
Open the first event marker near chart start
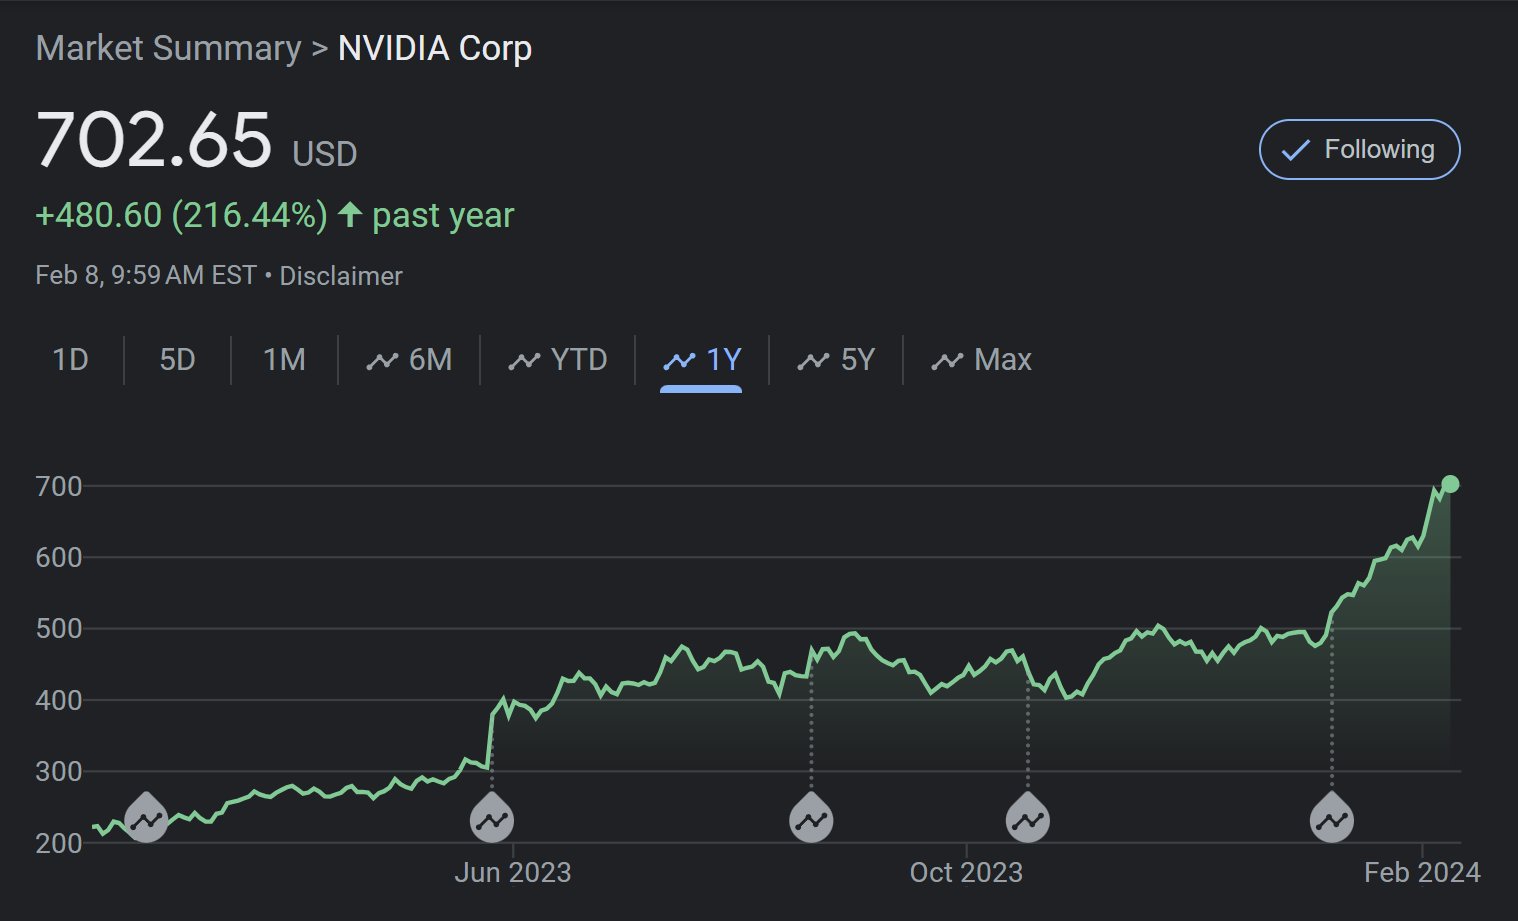pos(146,818)
